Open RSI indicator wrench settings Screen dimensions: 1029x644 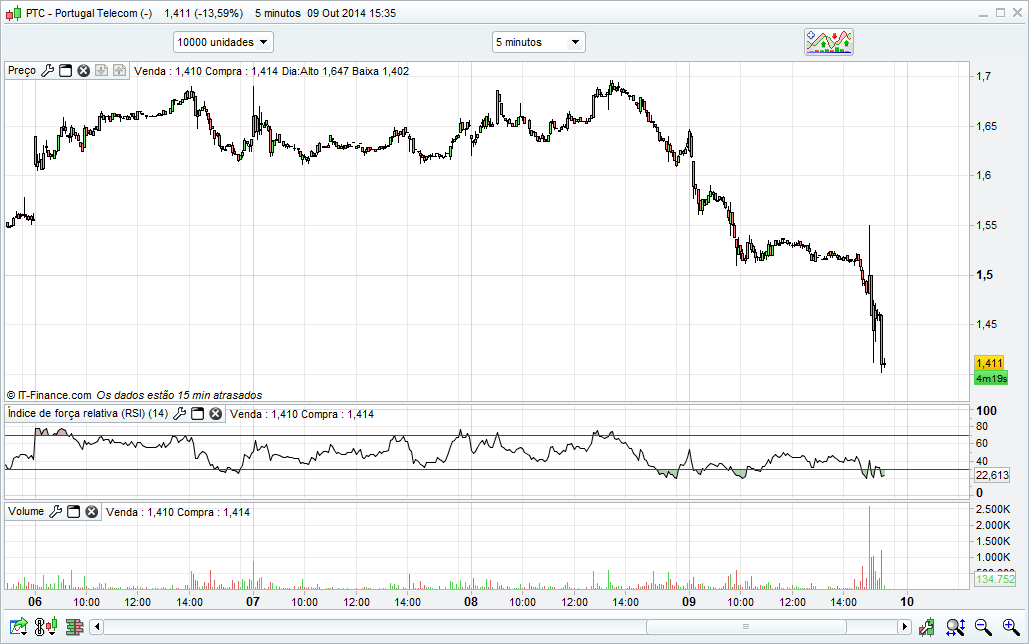180,414
